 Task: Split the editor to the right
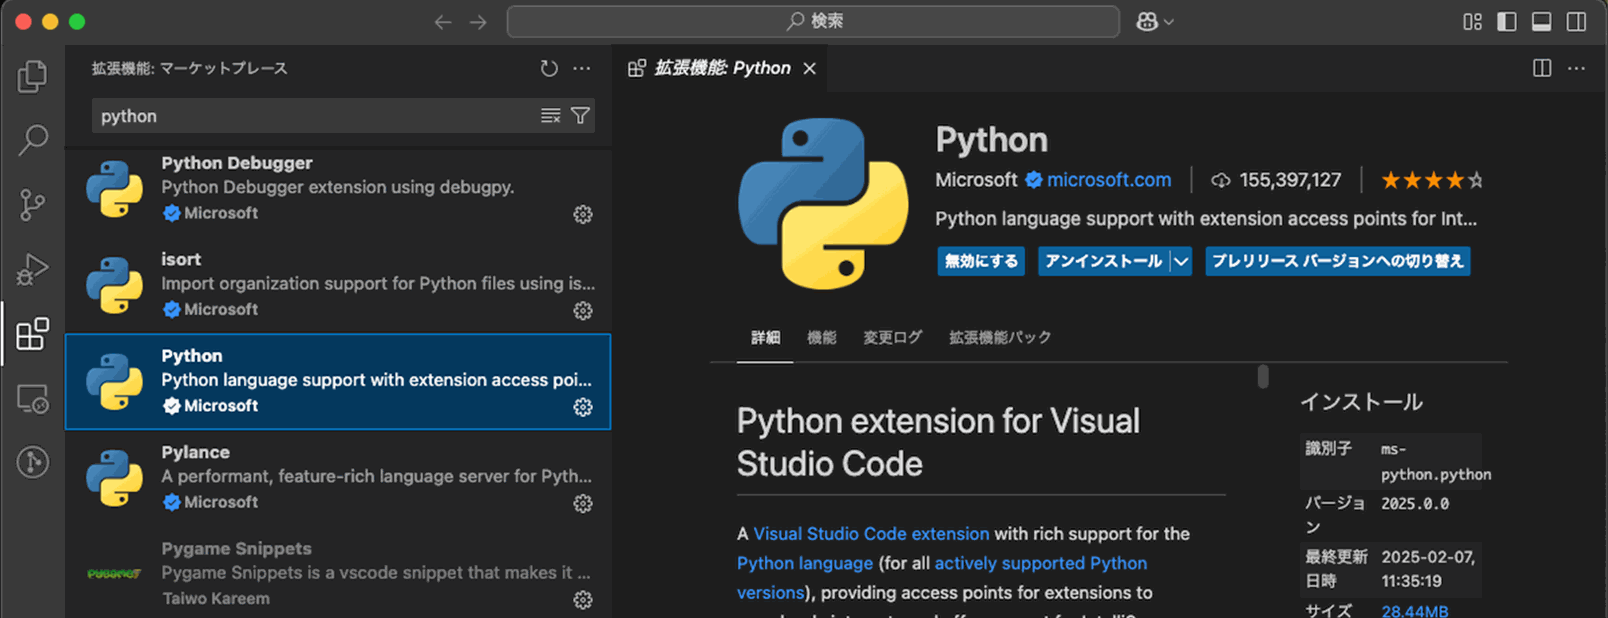(1542, 68)
